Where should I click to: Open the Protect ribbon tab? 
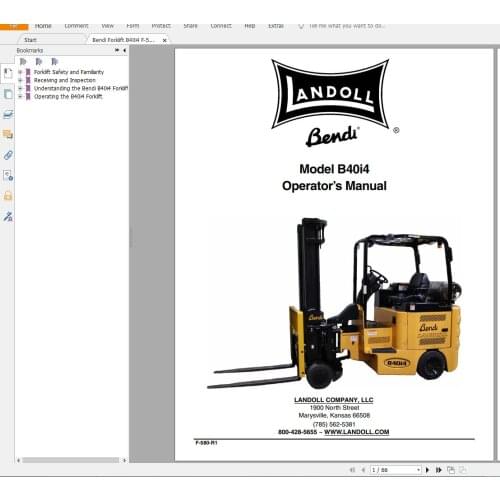coord(161,26)
